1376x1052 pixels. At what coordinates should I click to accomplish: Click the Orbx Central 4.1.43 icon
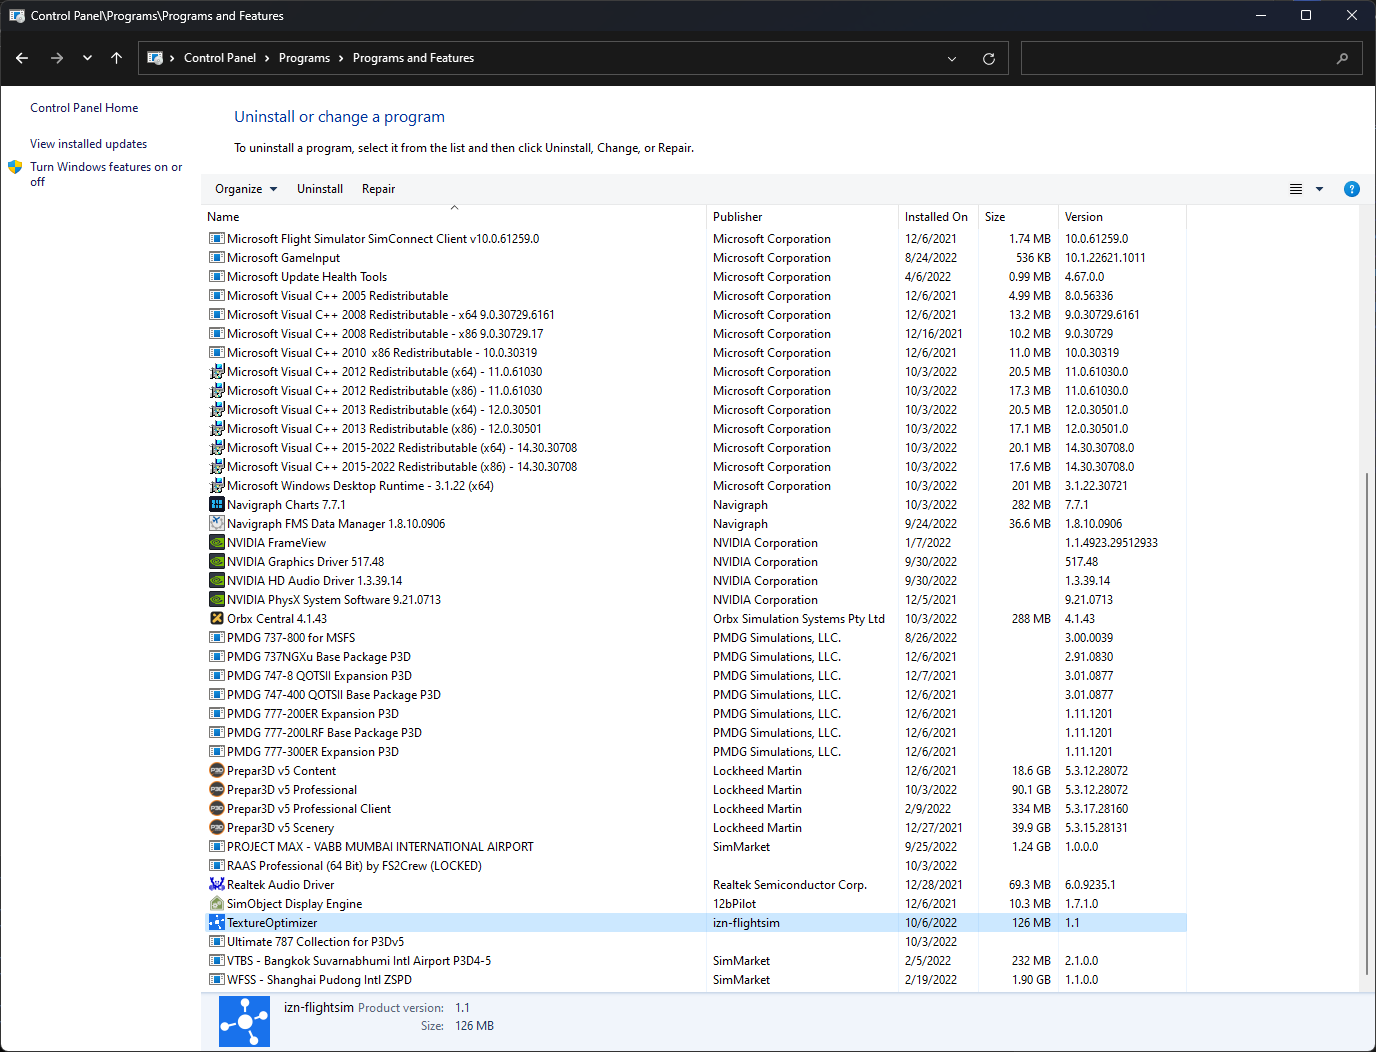(216, 619)
